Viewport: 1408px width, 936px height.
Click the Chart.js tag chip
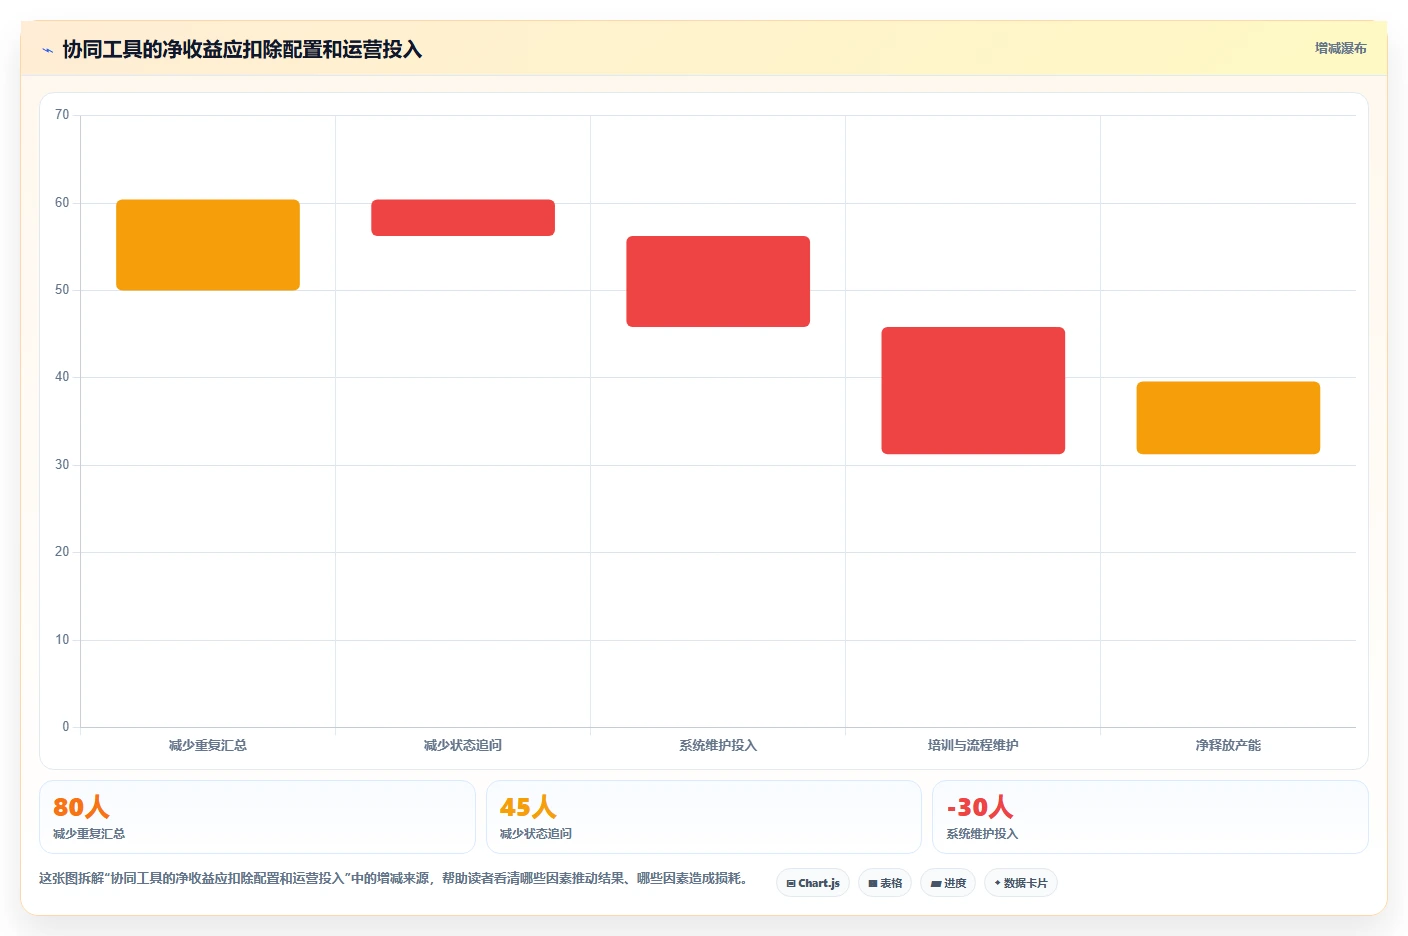coord(813,883)
